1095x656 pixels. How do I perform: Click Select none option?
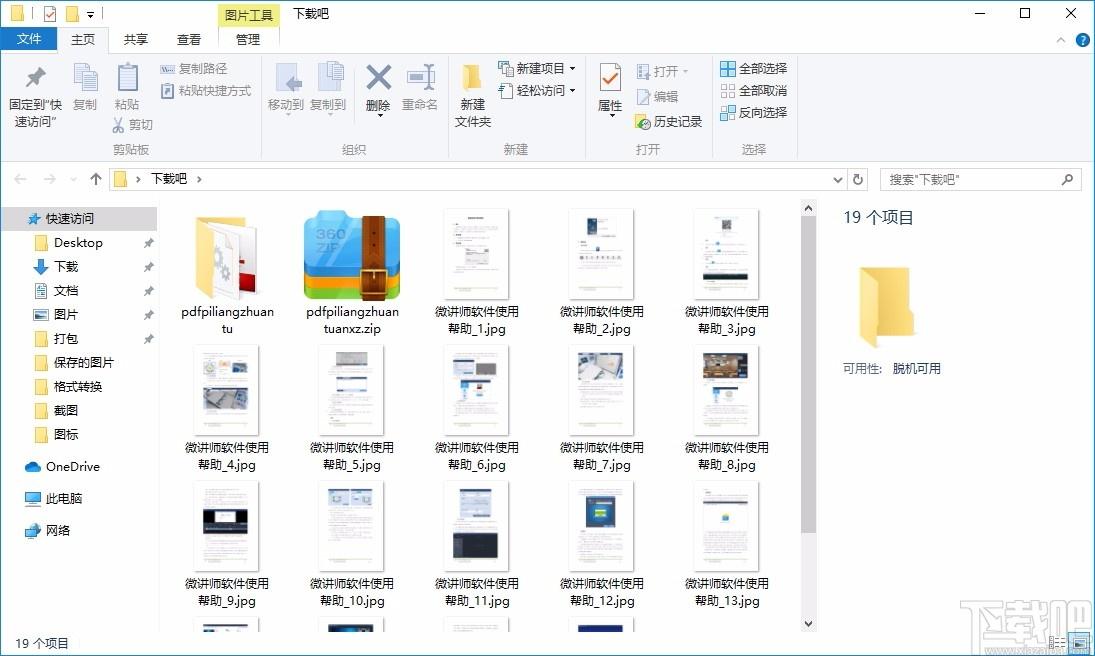(754, 91)
